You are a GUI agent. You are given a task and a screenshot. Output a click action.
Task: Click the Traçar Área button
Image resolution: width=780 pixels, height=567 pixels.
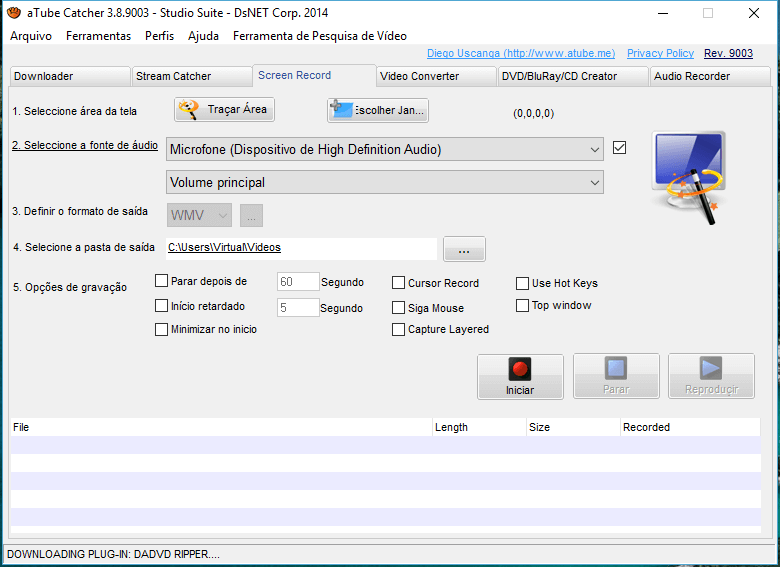point(224,109)
